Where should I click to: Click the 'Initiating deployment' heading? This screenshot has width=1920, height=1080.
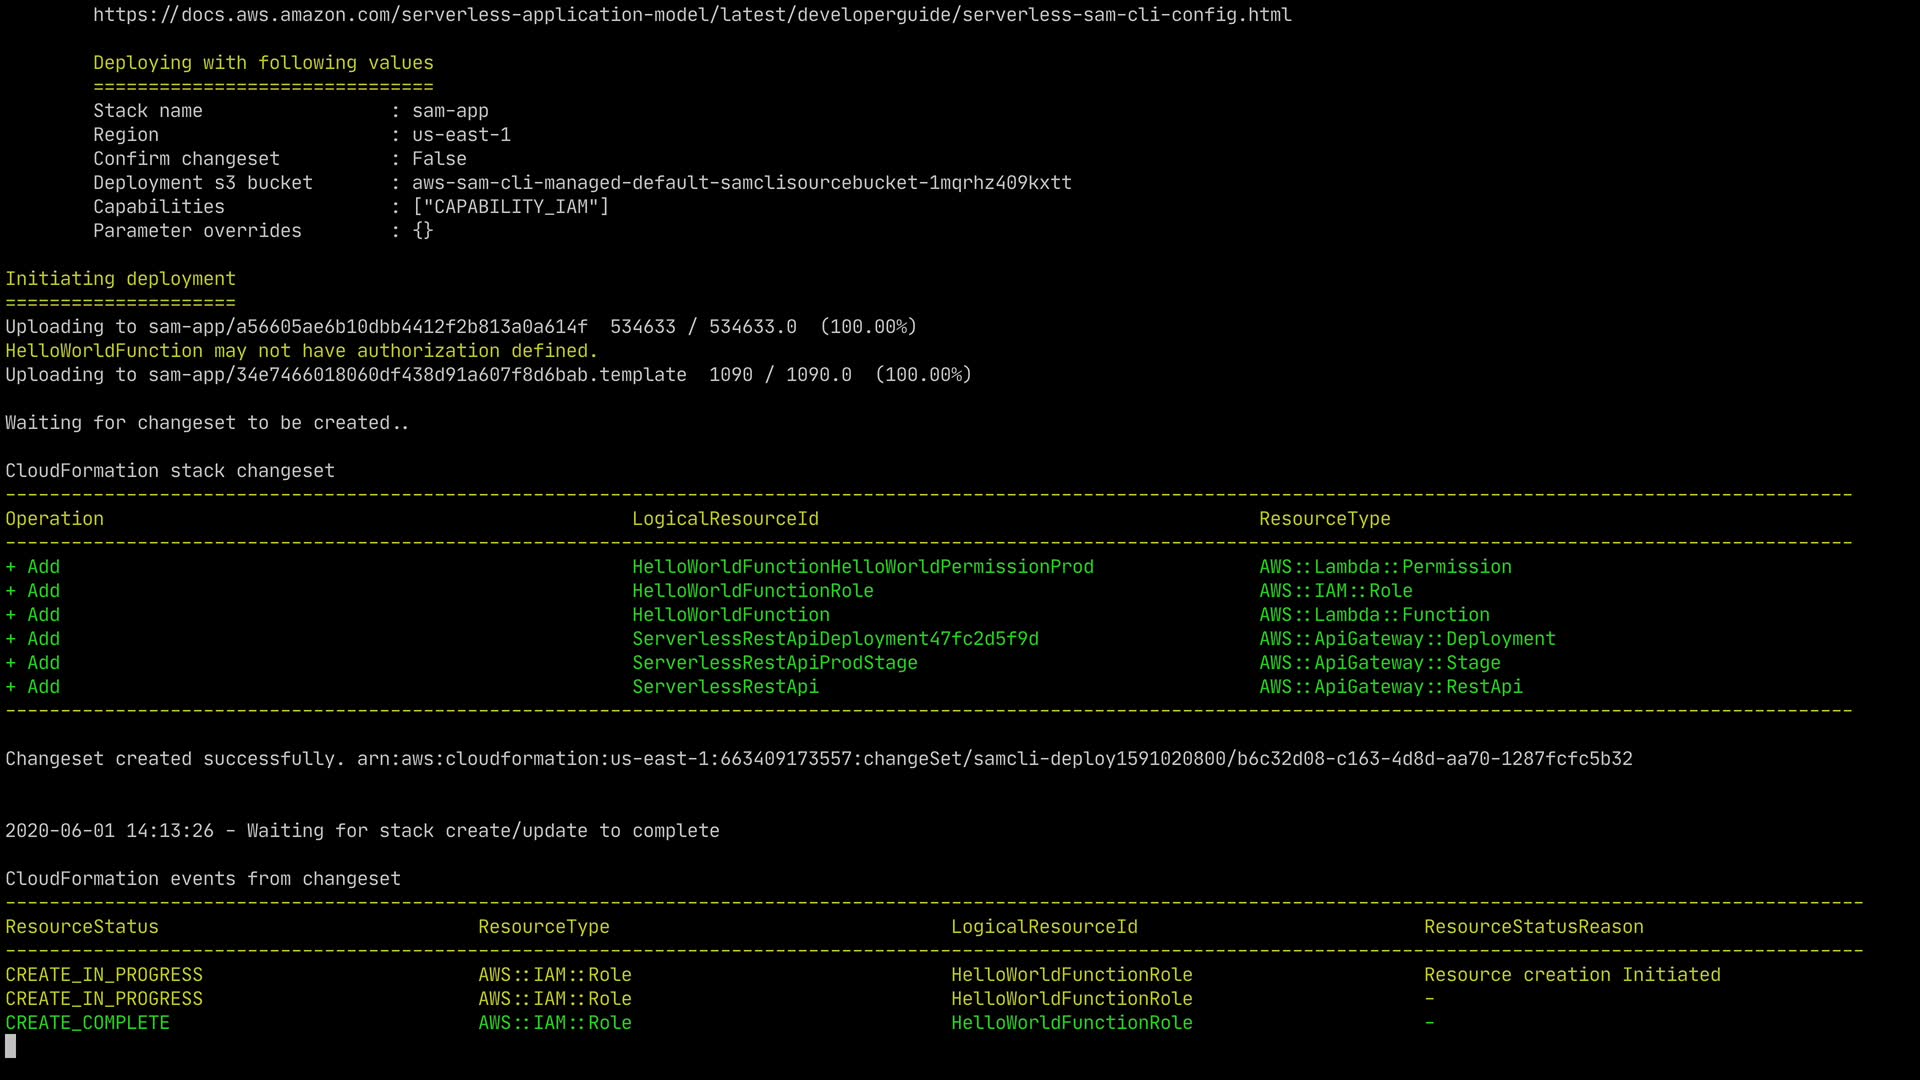(120, 279)
